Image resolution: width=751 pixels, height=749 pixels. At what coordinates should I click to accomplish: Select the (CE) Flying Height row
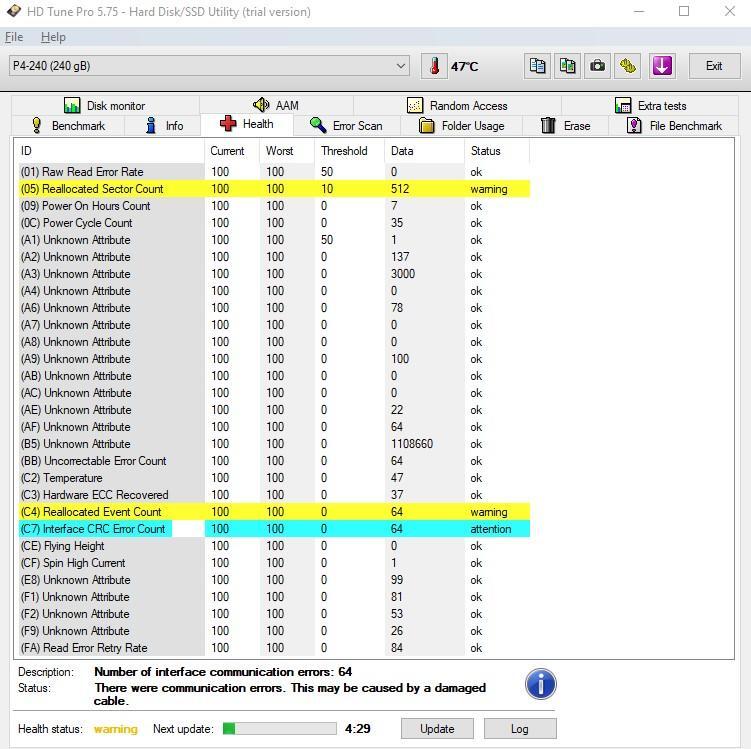[x=274, y=546]
